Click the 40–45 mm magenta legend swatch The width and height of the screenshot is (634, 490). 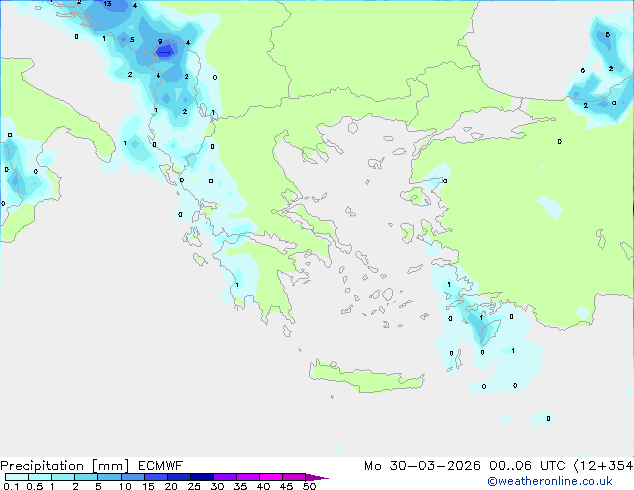(x=271, y=477)
